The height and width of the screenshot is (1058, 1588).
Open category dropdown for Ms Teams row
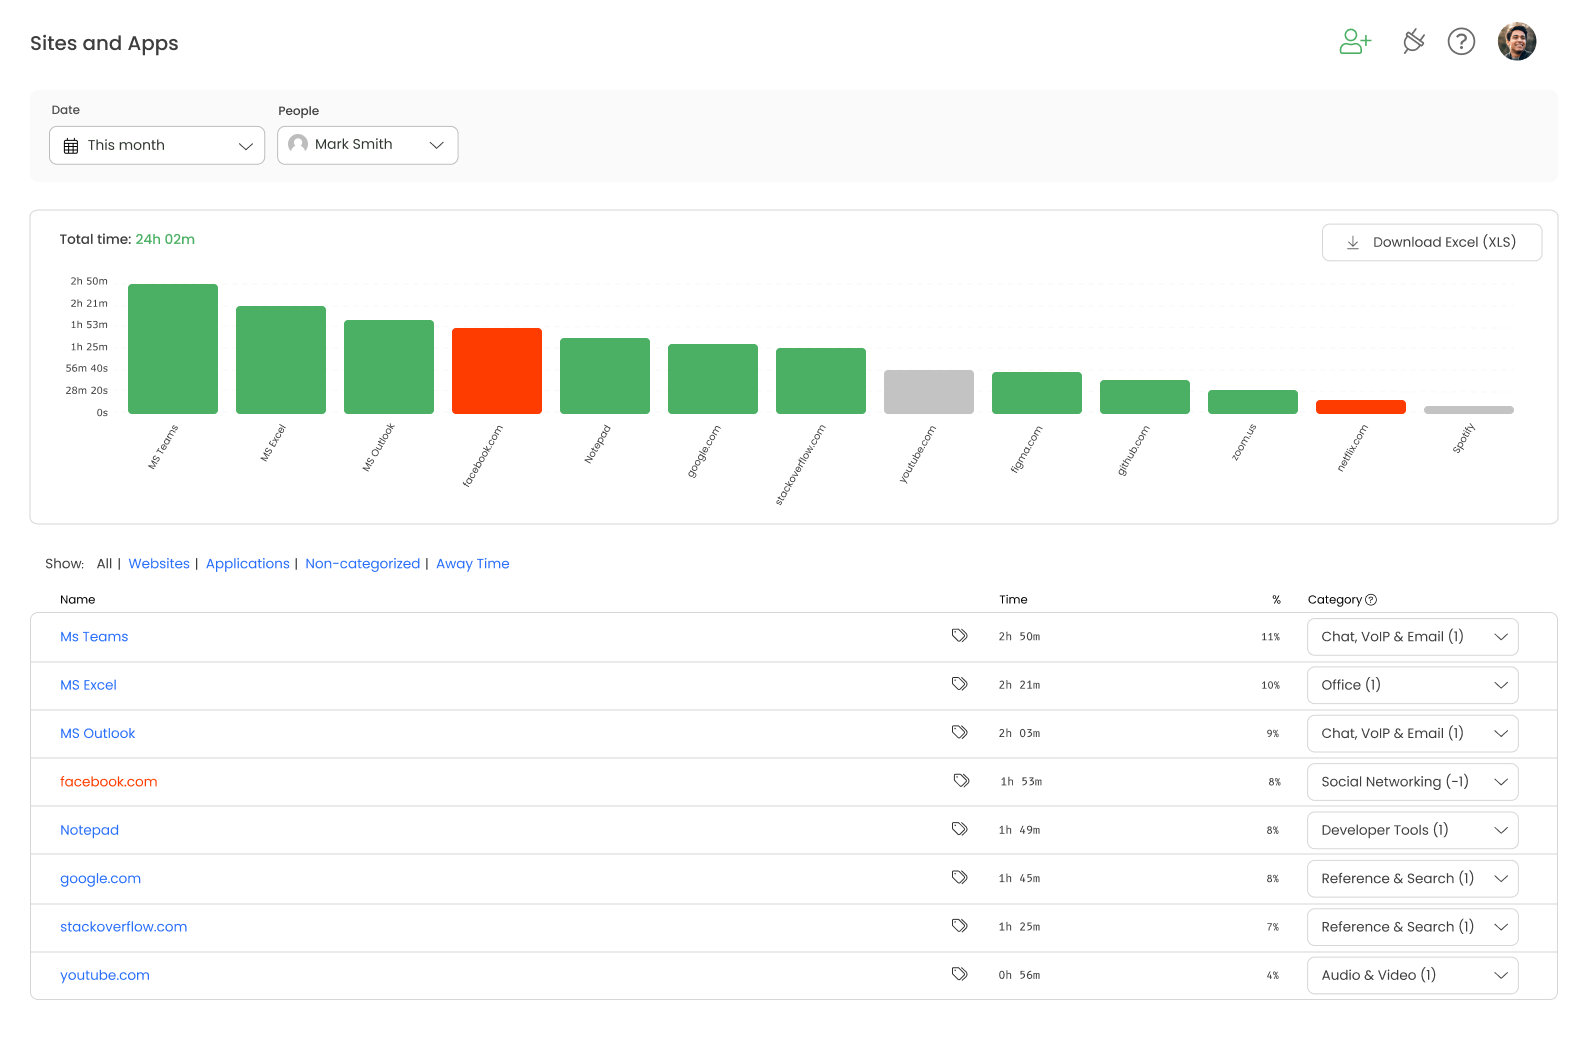(1412, 637)
